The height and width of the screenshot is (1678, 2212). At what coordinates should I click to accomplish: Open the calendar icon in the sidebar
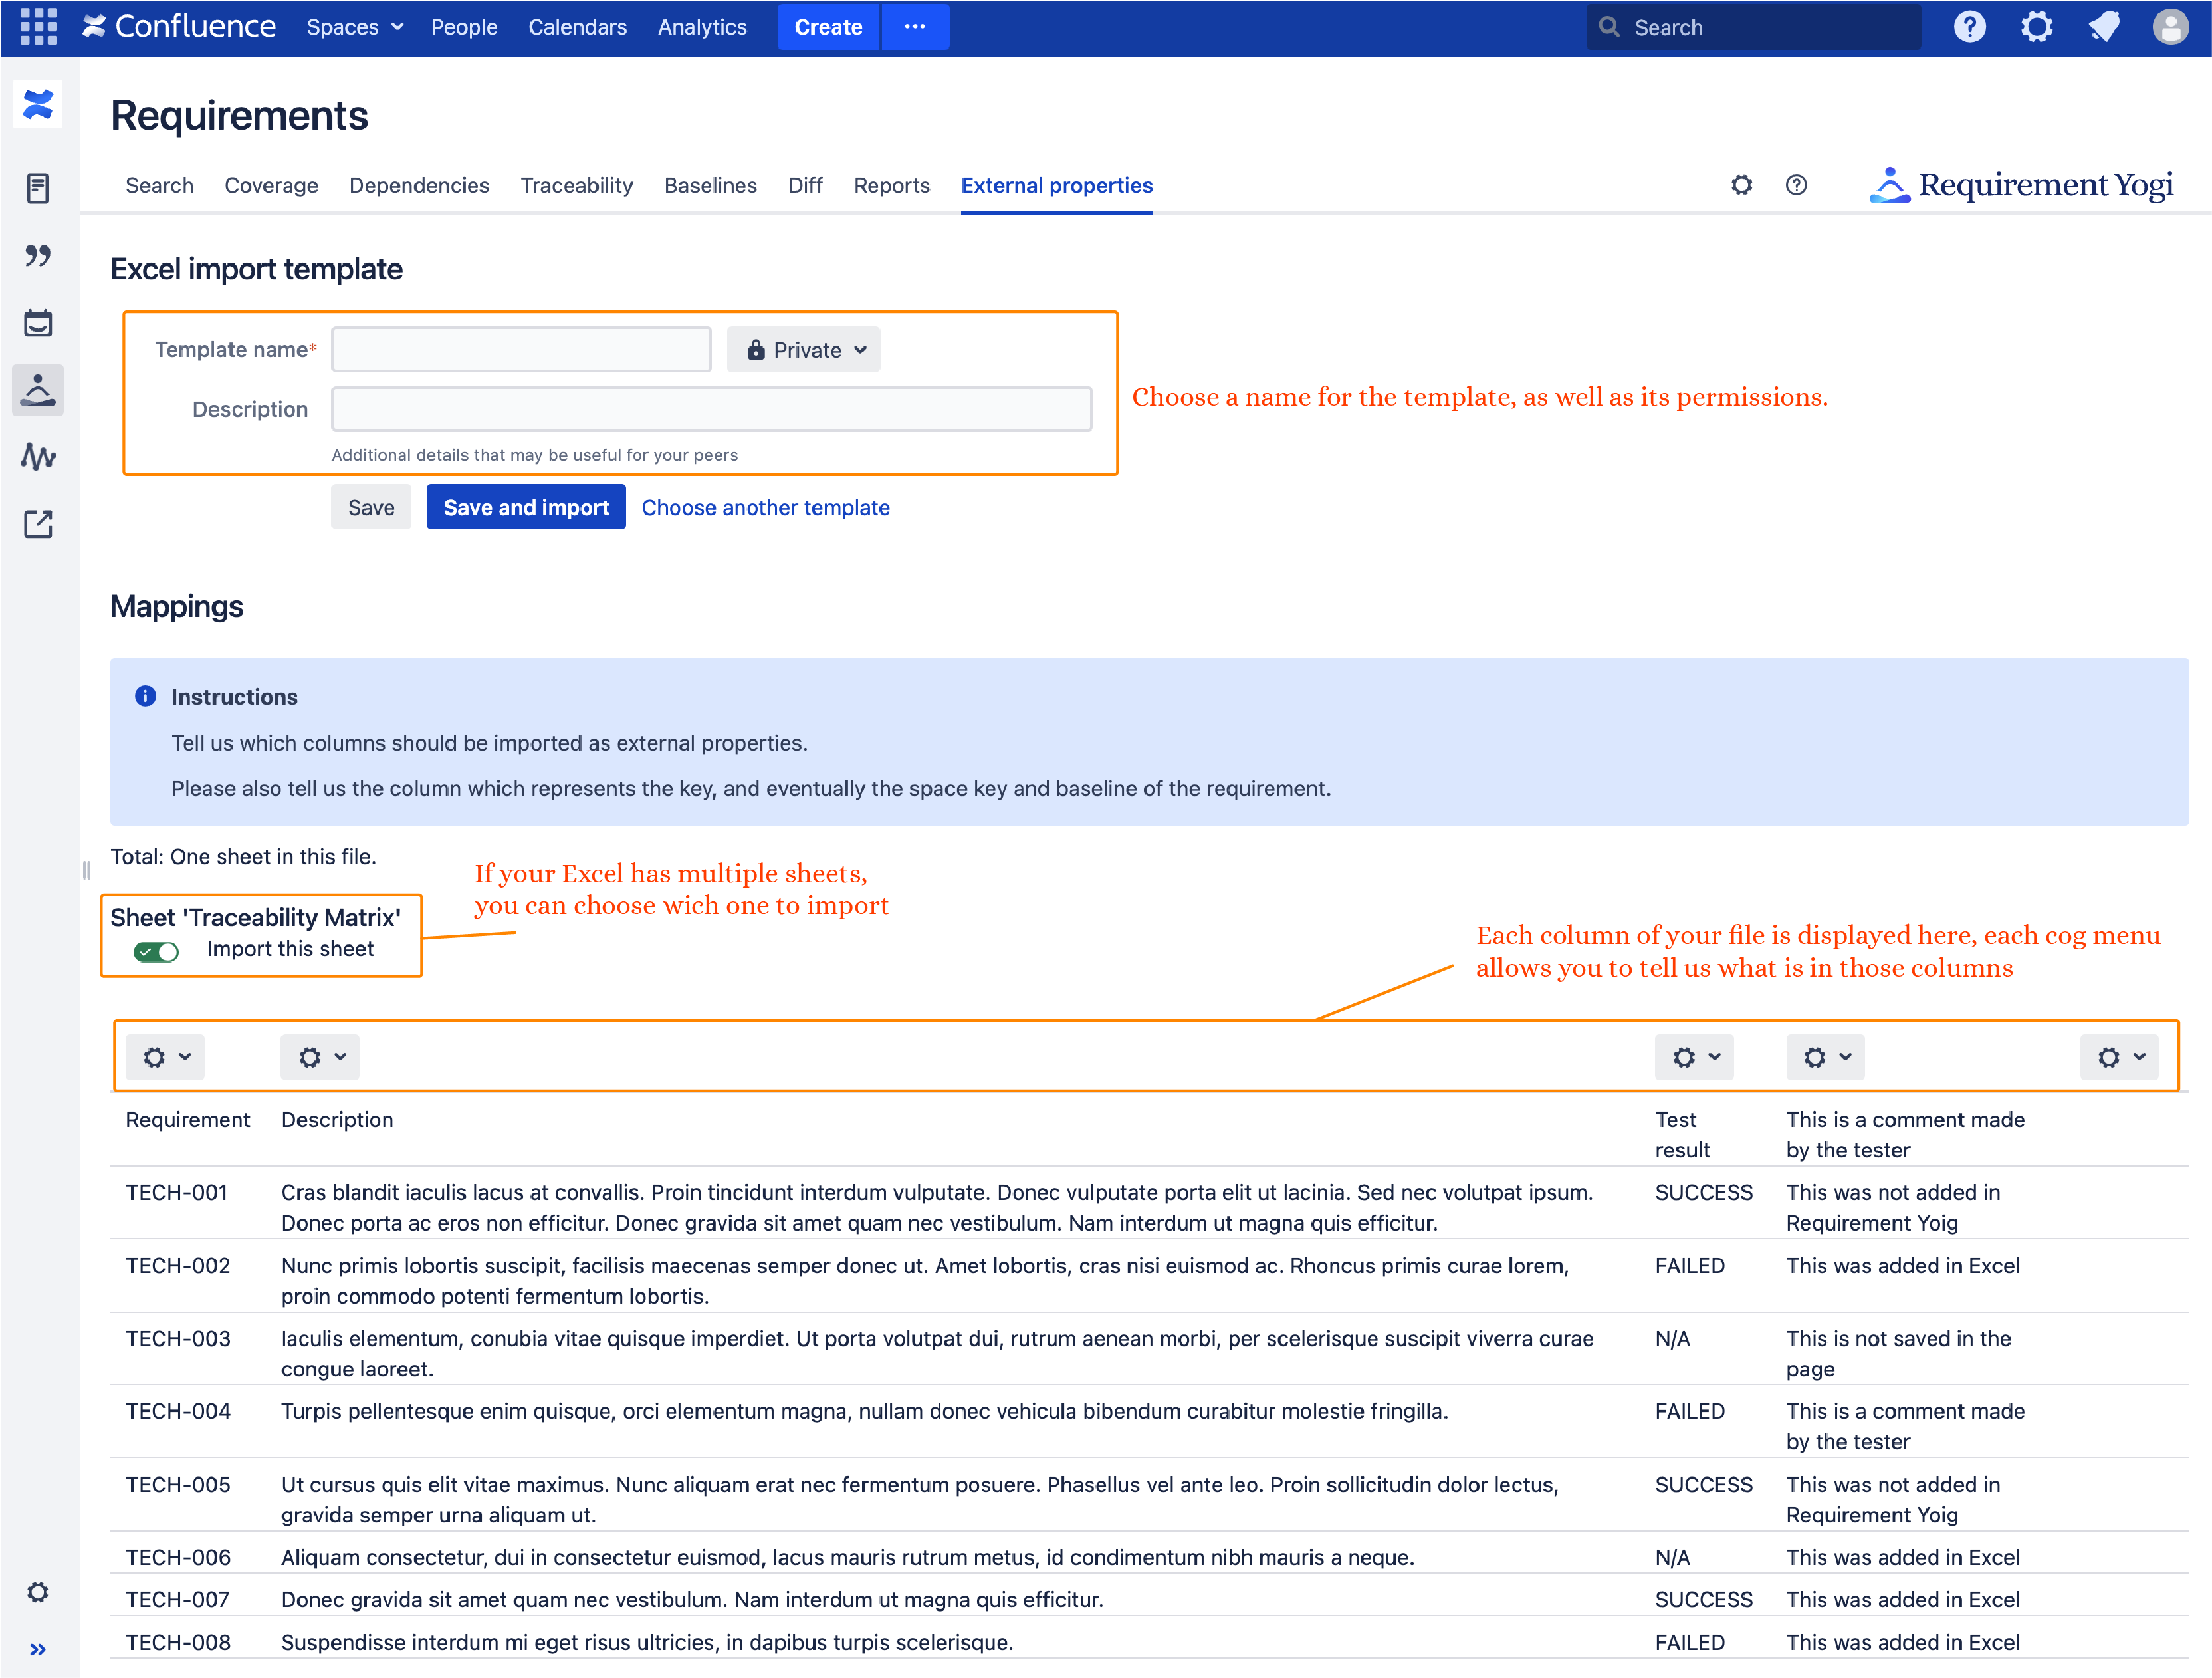point(38,322)
